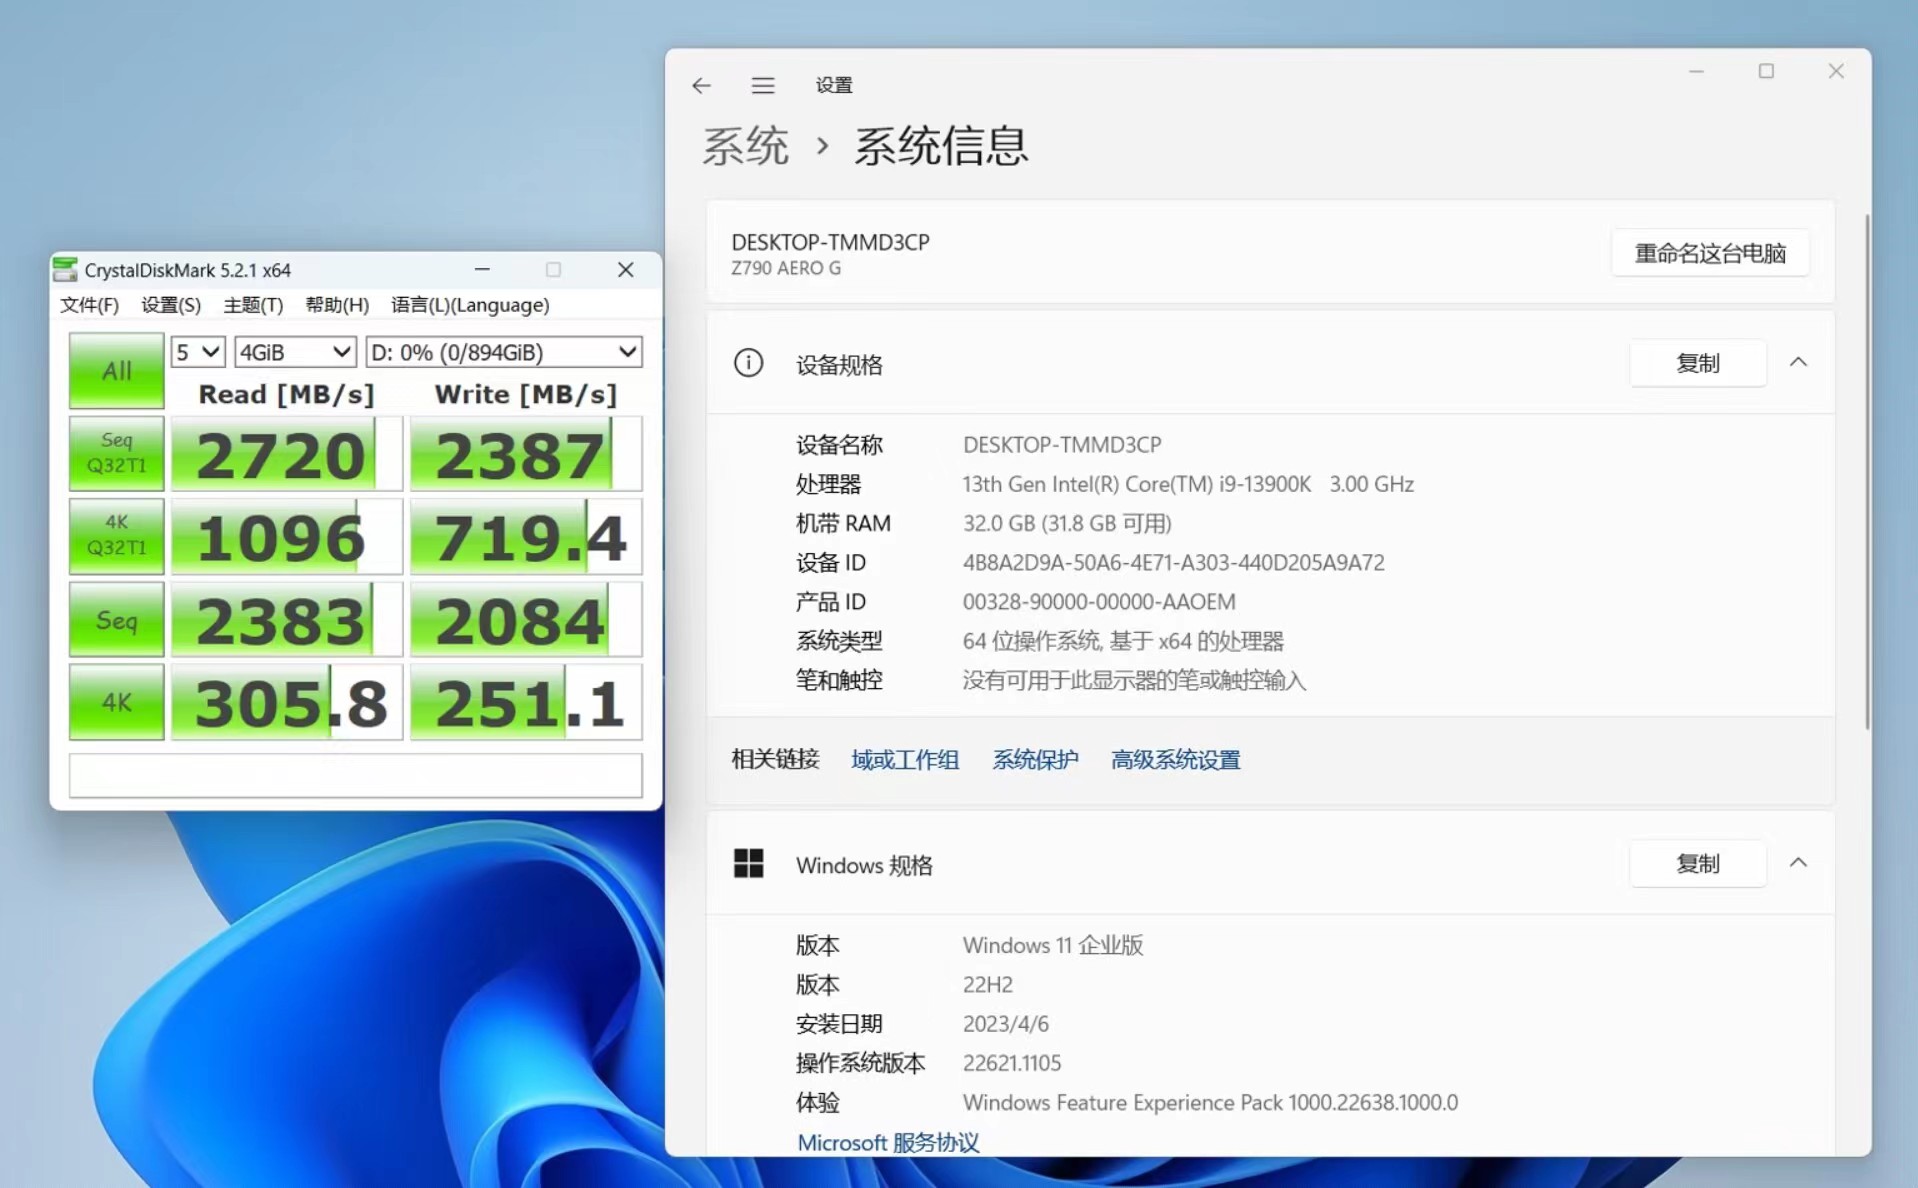Viewport: 1918px width, 1188px height.
Task: Open the 设置(S) menu in CrystalDiskMark
Action: [171, 305]
